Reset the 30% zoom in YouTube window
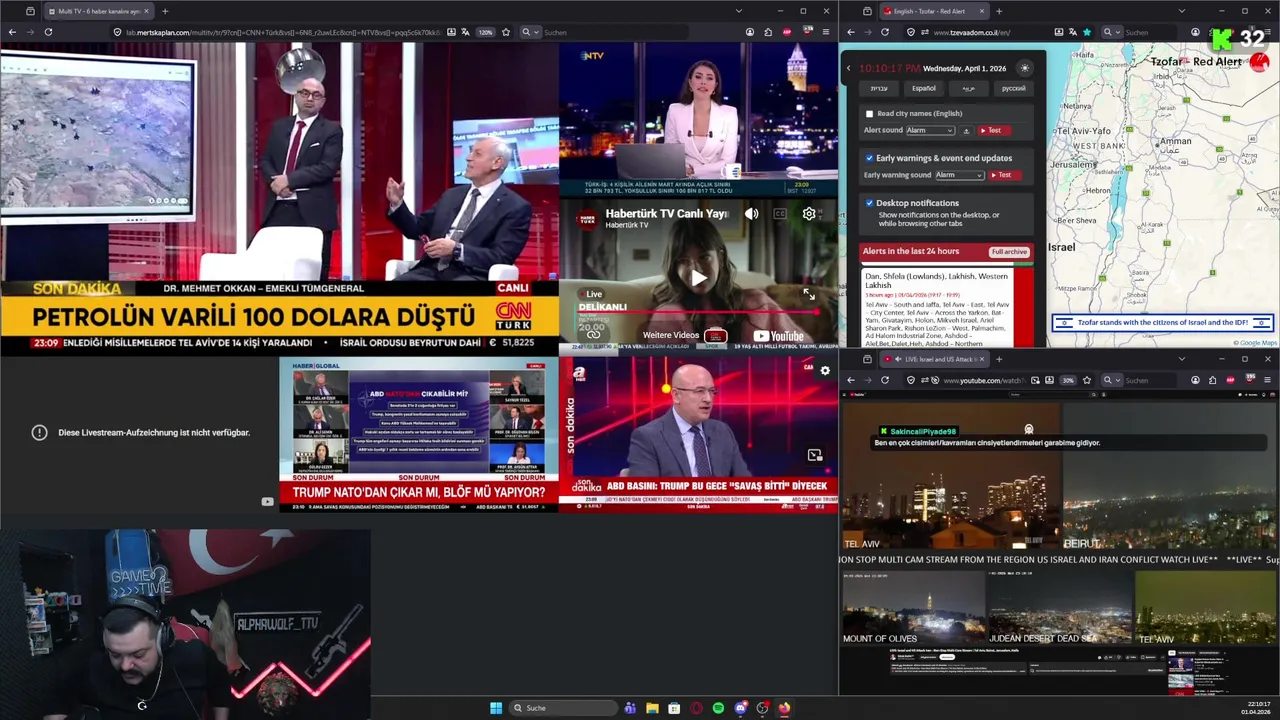1280x720 pixels. coord(1068,380)
